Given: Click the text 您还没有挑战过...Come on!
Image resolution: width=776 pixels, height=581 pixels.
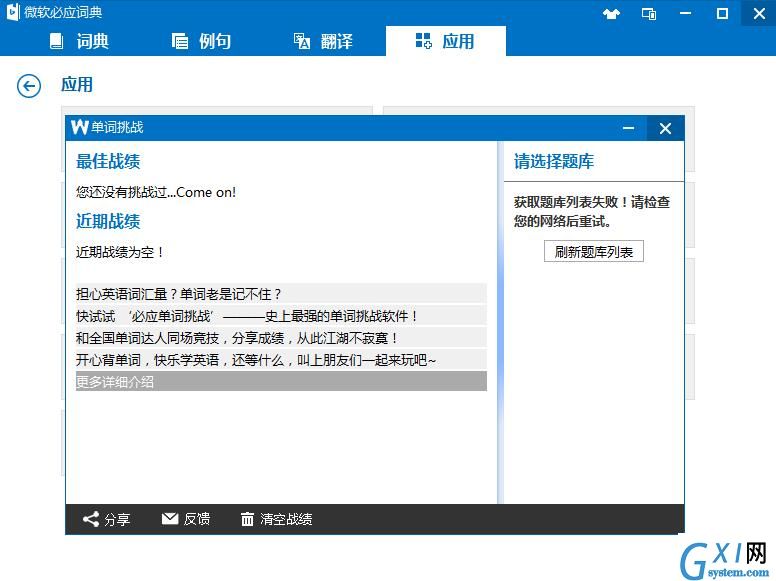Looking at the screenshot, I should click(156, 193).
